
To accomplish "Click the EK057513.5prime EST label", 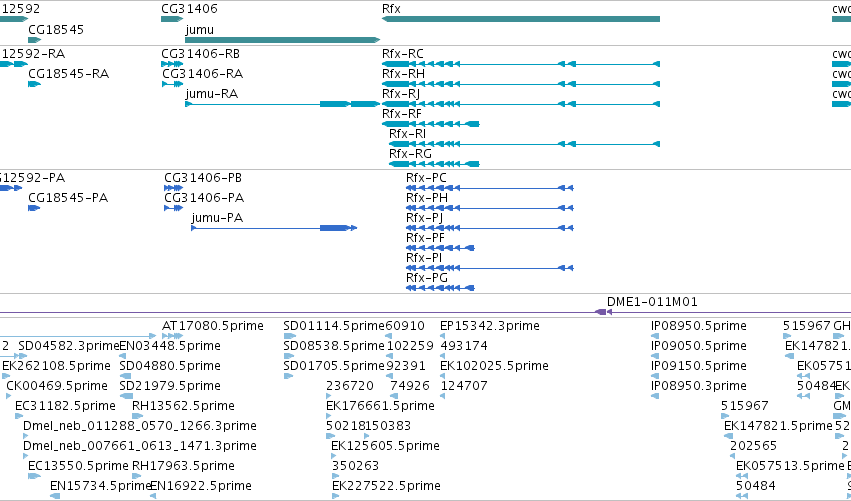I will pos(790,466).
